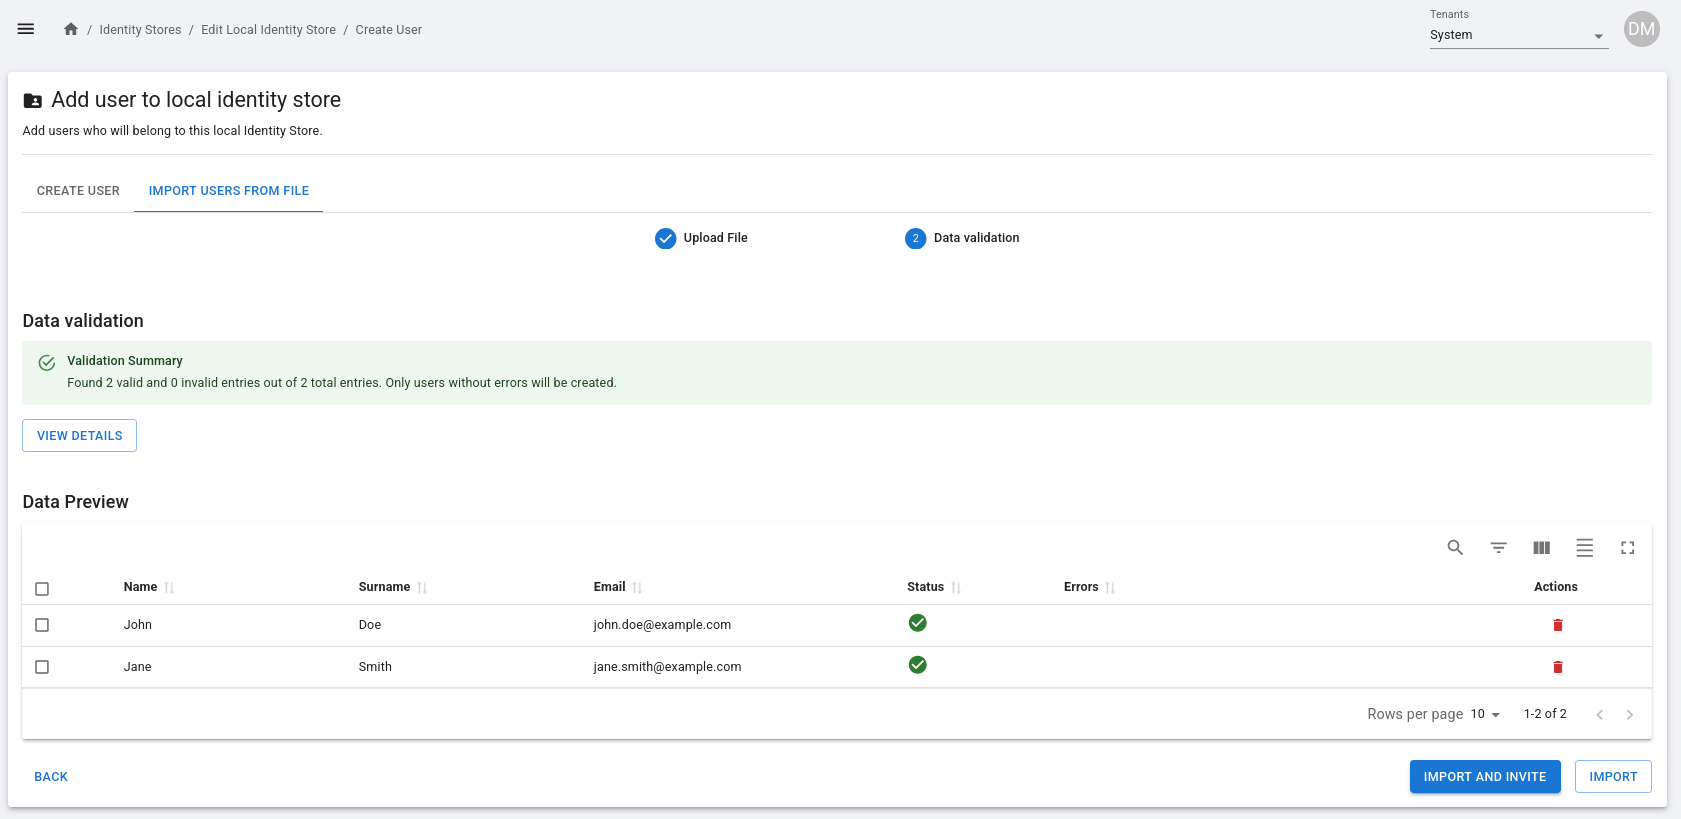The height and width of the screenshot is (819, 1681).
Task: Open show/hide columns icon
Action: [1541, 548]
